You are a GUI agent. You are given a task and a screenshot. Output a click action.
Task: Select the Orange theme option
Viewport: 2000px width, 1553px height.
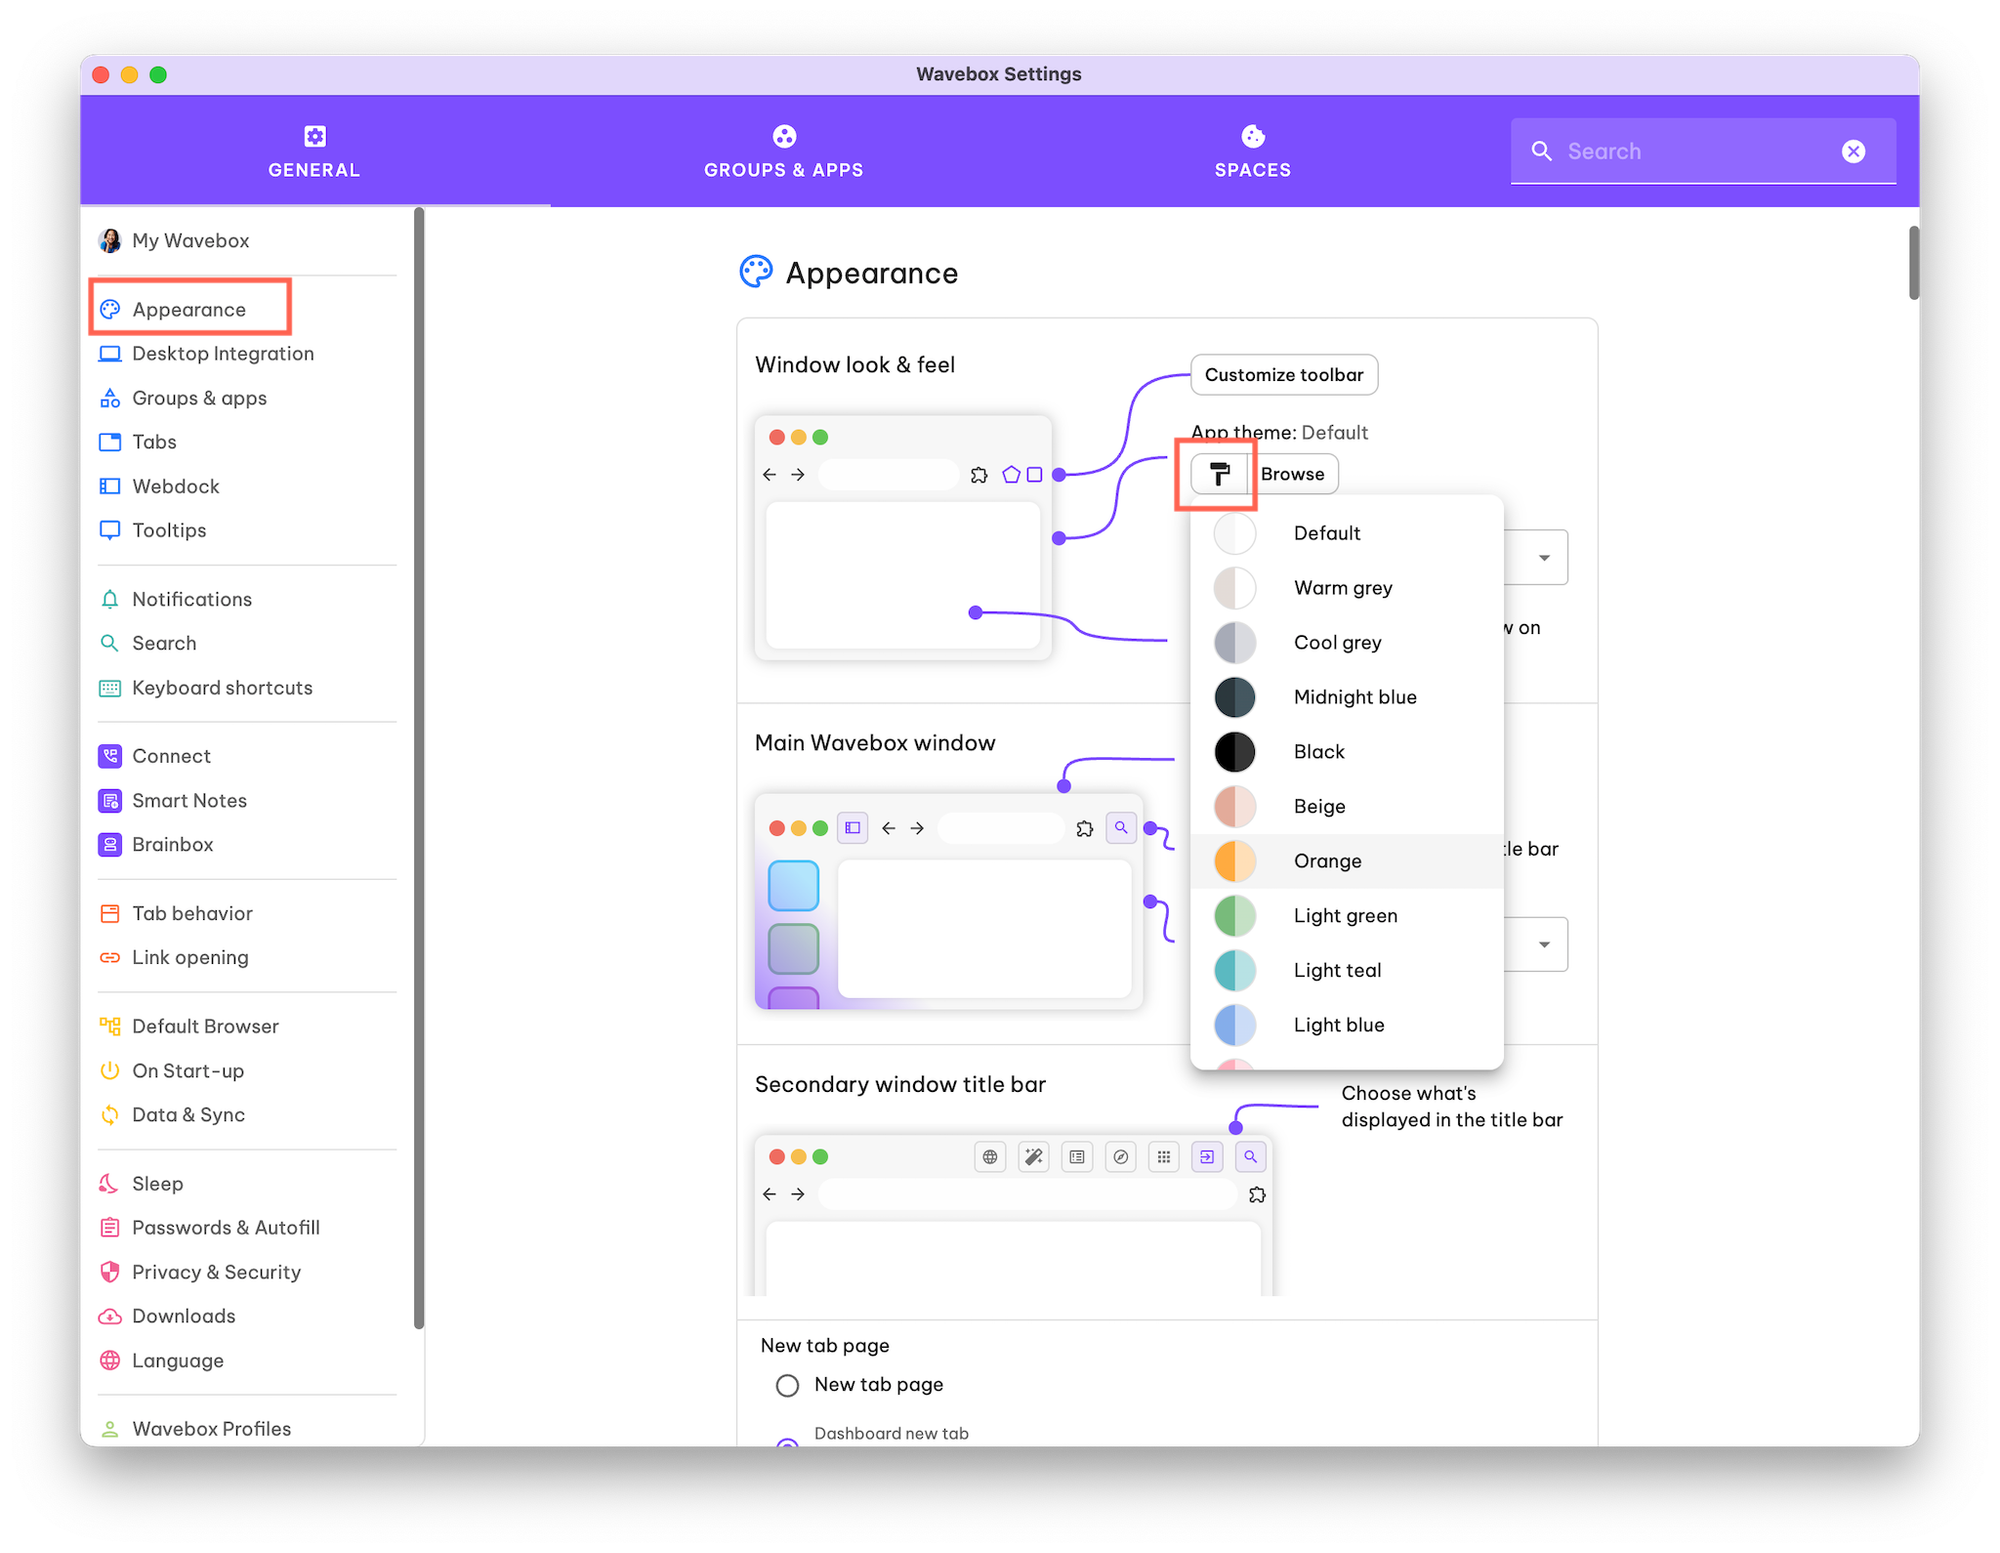pos(1347,861)
